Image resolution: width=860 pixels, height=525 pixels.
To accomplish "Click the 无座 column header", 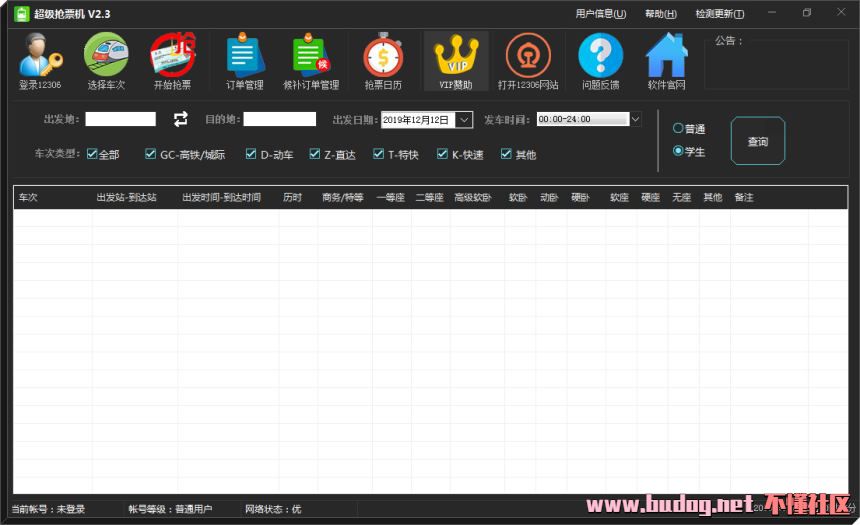I will [682, 197].
